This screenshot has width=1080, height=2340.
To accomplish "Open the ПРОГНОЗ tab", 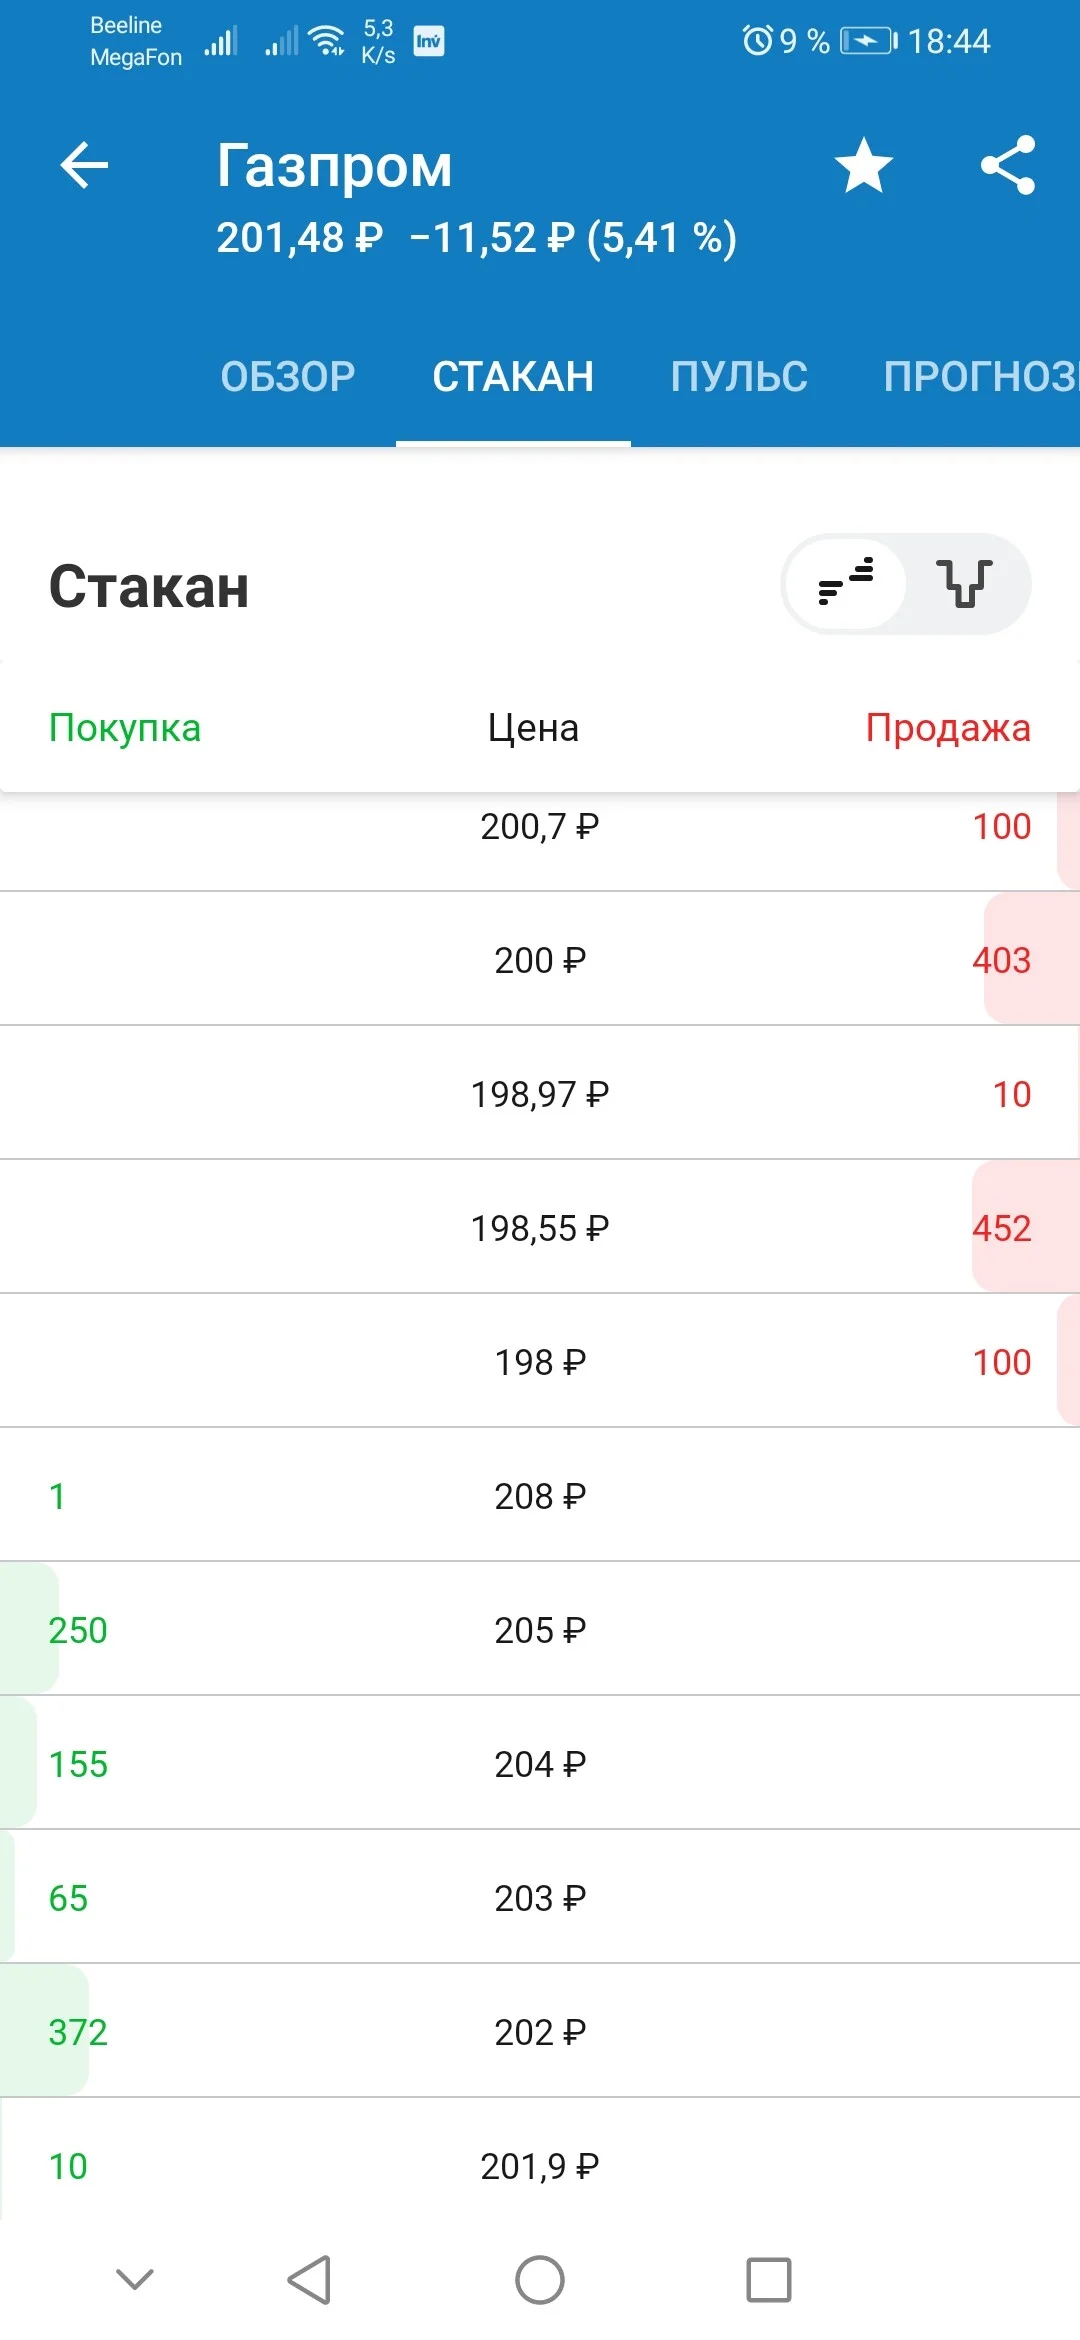I will click(x=981, y=377).
